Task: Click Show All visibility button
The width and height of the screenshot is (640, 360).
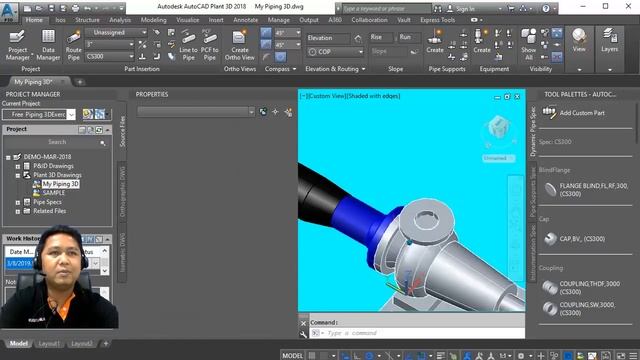Action: pos(529,45)
